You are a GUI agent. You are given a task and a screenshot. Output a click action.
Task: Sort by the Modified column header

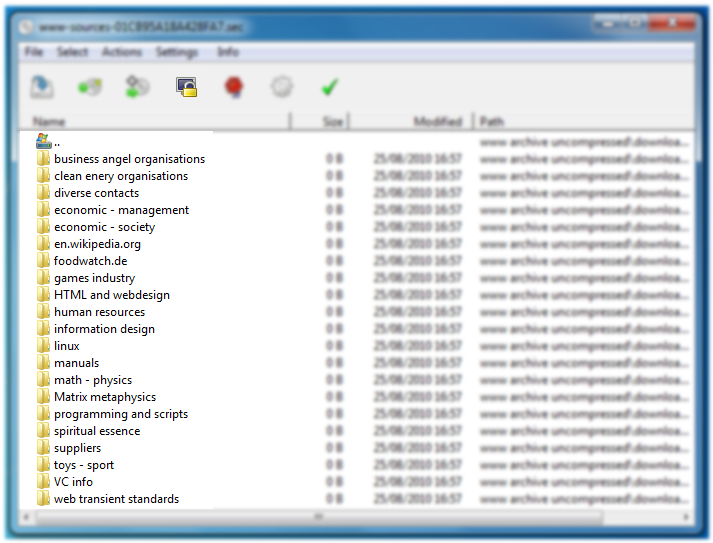[x=411, y=121]
